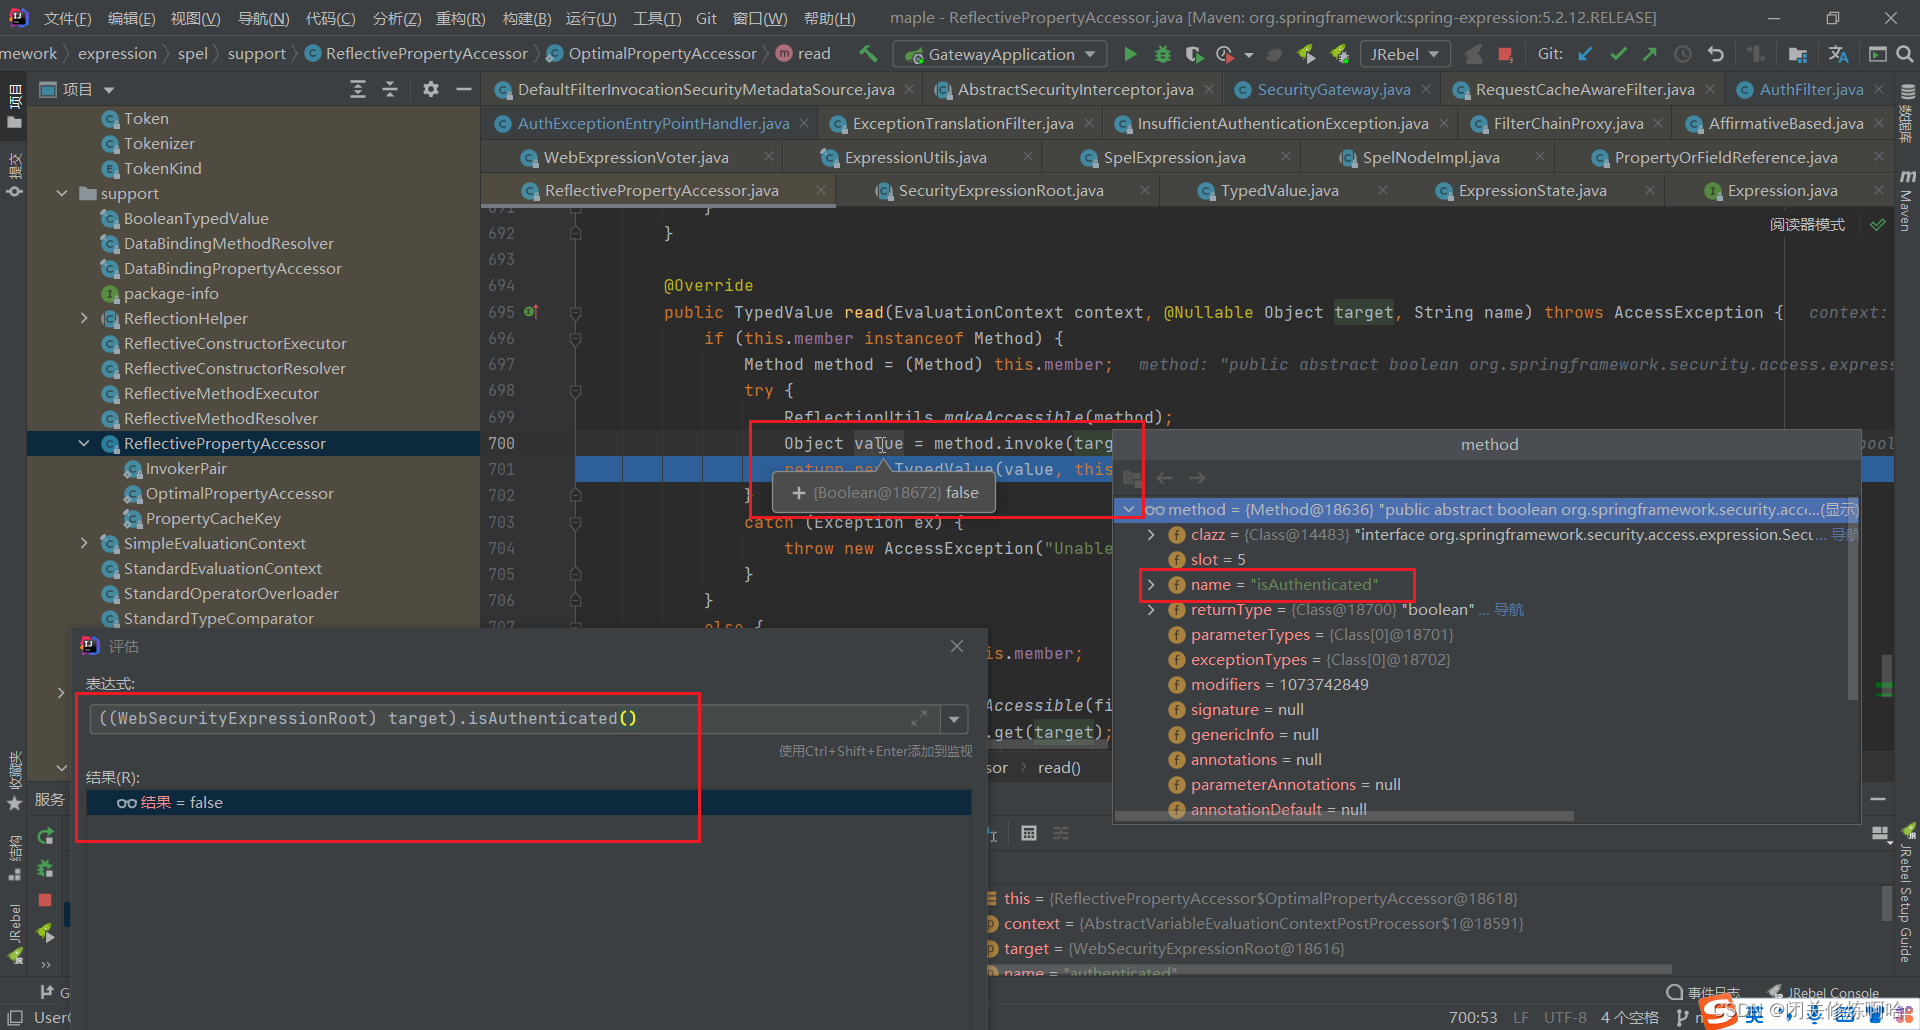Click the JRebel run rocket icon
The image size is (1920, 1030).
pos(1306,54)
